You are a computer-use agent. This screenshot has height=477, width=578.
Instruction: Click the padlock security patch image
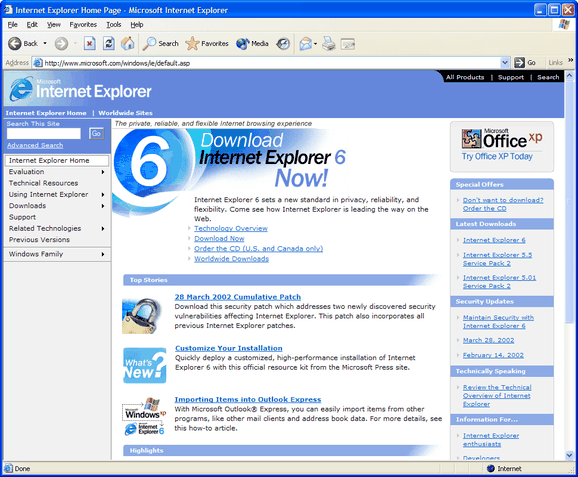point(143,316)
